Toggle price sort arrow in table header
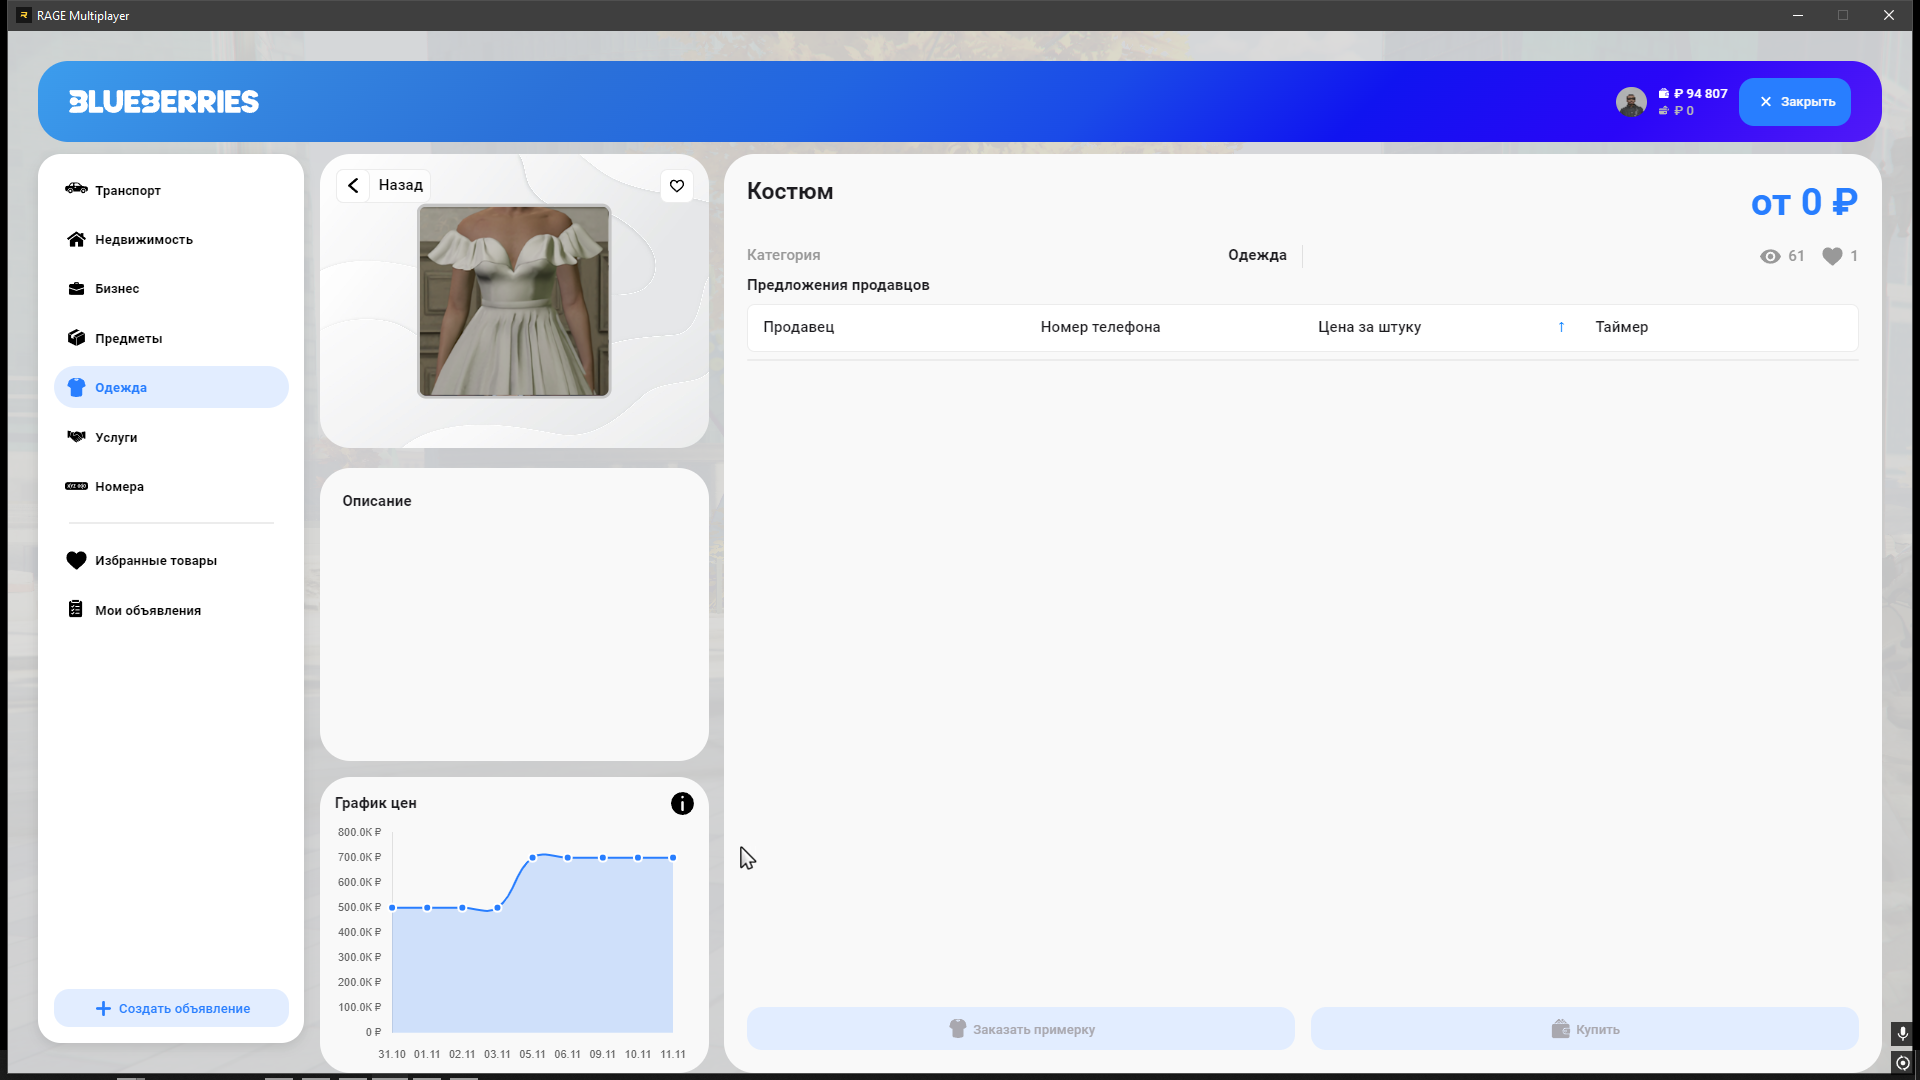 click(x=1561, y=327)
